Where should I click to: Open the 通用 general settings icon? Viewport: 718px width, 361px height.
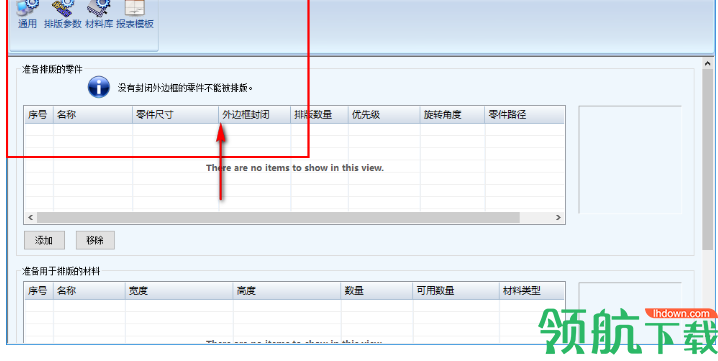pos(27,15)
